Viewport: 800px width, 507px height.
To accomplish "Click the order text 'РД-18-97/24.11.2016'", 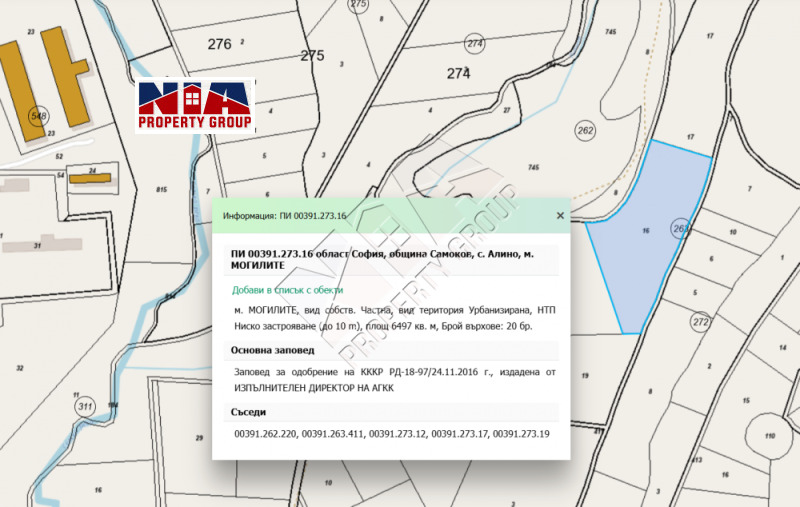I will point(434,372).
